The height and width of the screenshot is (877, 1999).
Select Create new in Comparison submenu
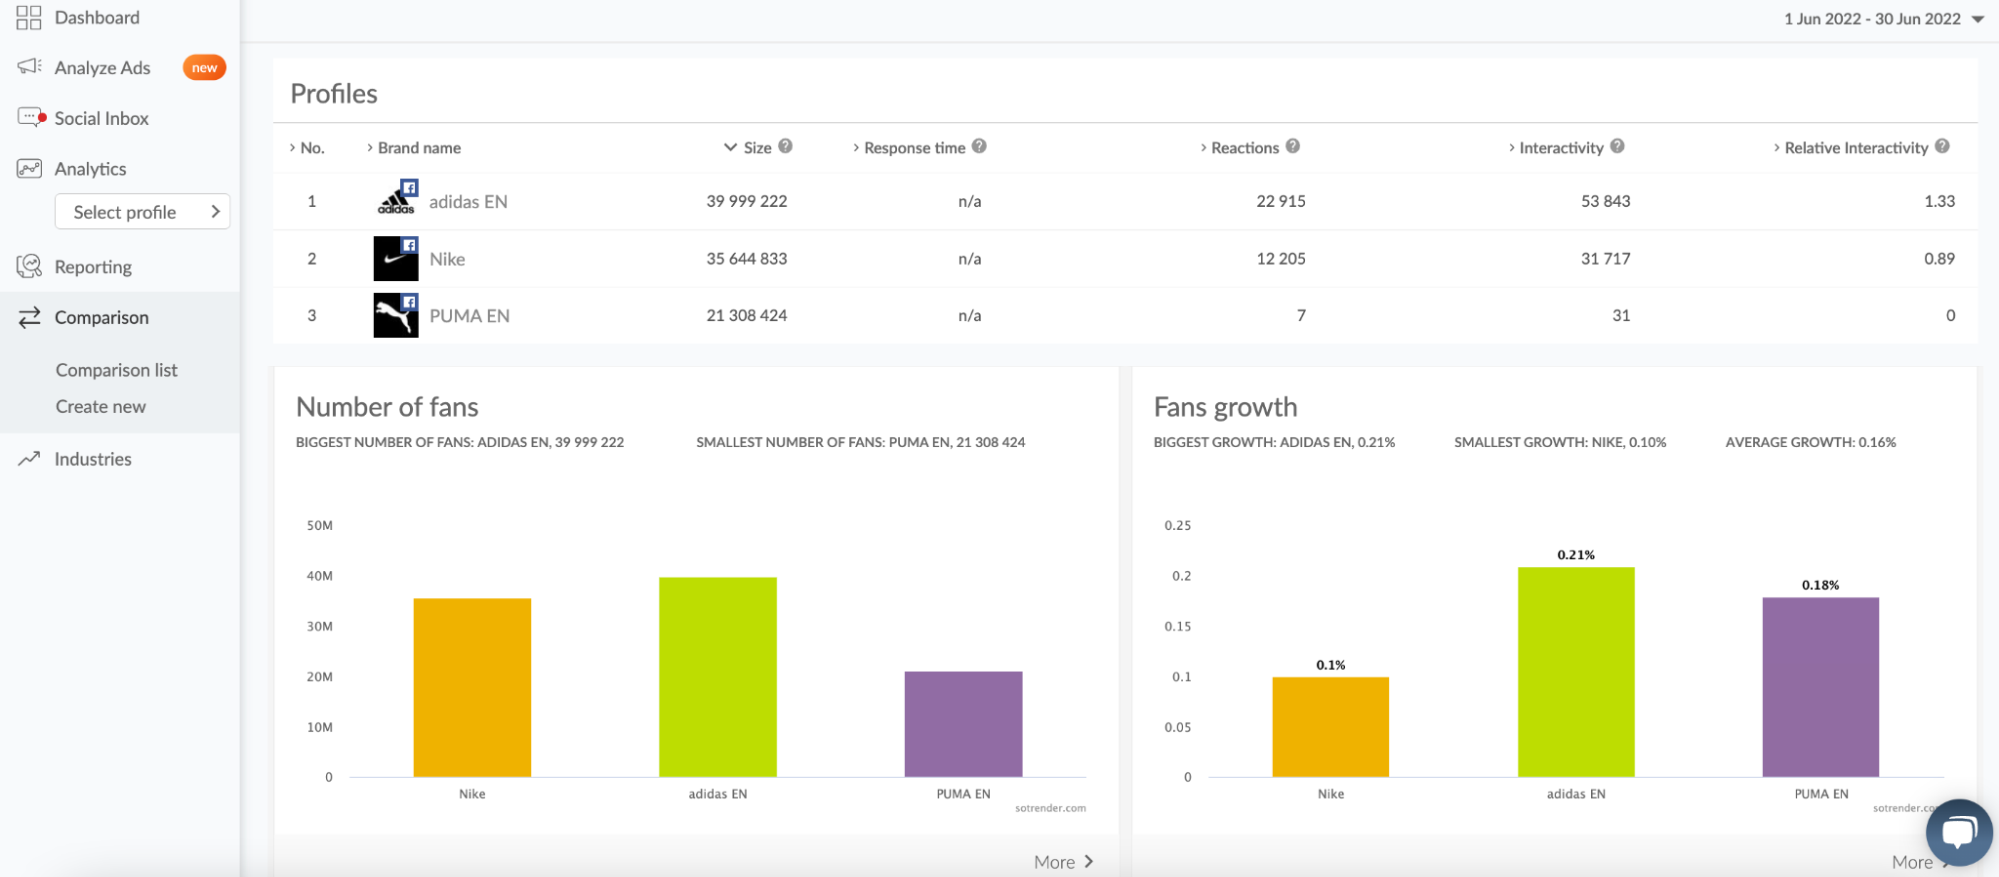100,407
